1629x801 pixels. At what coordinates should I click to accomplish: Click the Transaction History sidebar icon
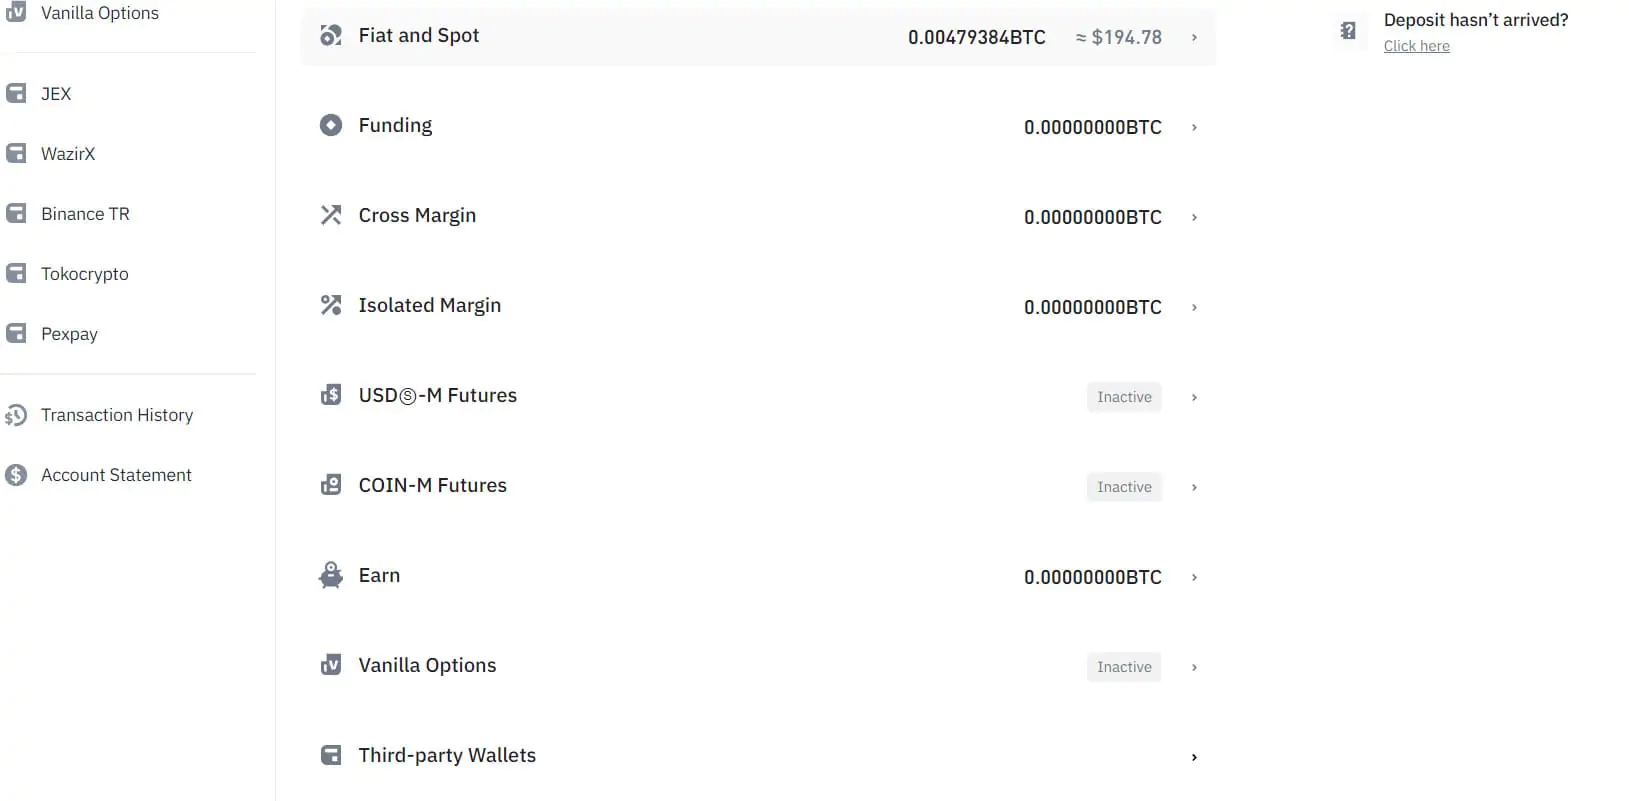(16, 415)
